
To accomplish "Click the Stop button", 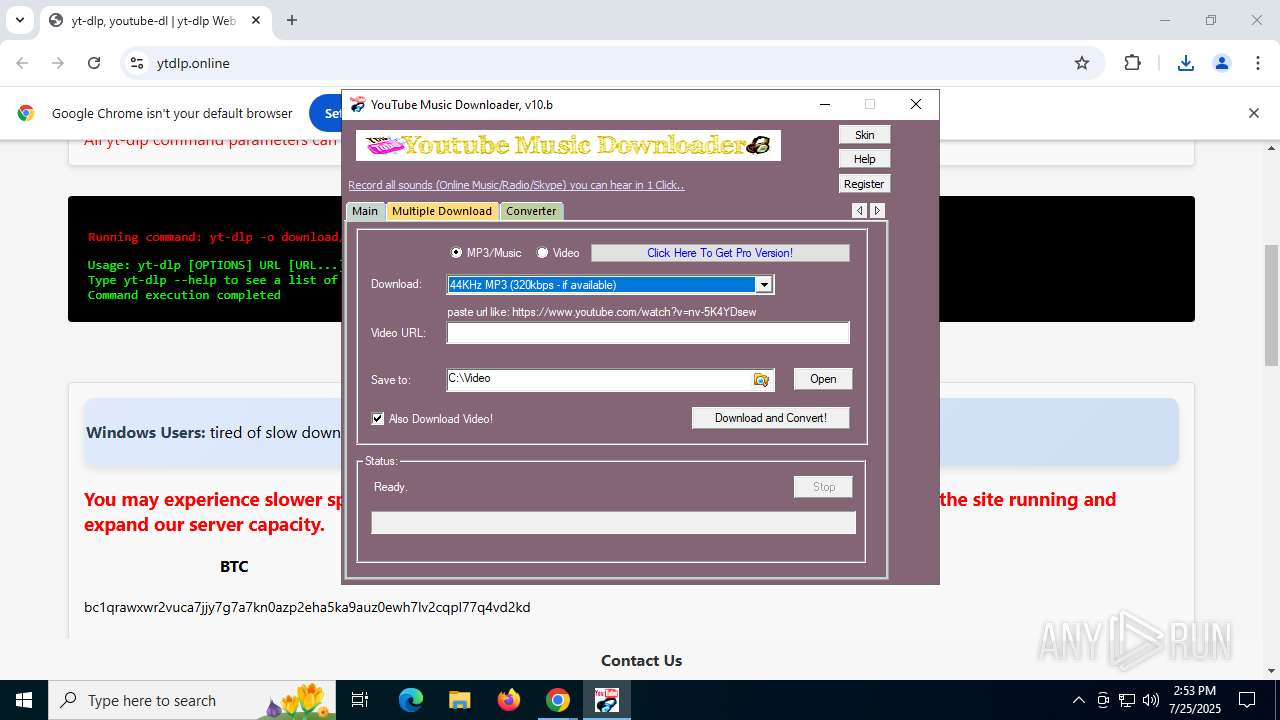I will point(824,487).
